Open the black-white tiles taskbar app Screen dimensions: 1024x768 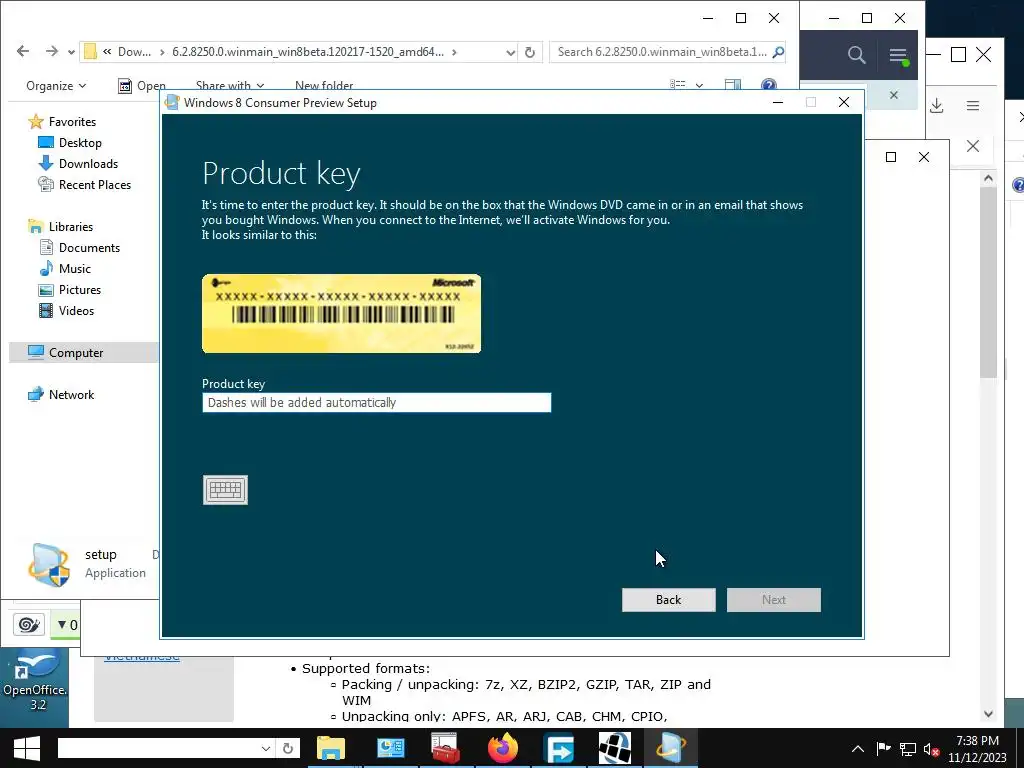[615, 748]
